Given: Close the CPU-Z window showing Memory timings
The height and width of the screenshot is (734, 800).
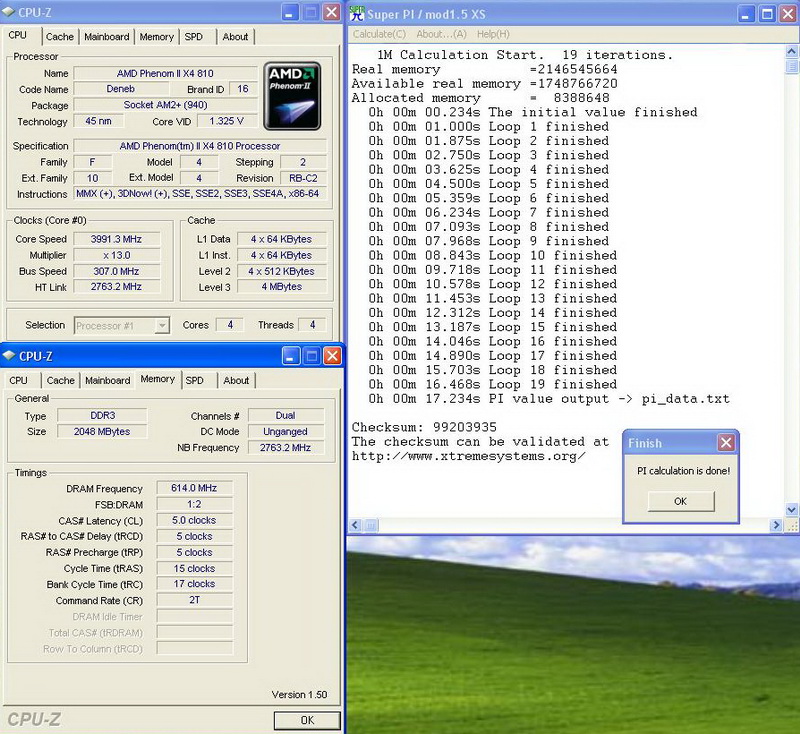Looking at the screenshot, I should coord(332,356).
